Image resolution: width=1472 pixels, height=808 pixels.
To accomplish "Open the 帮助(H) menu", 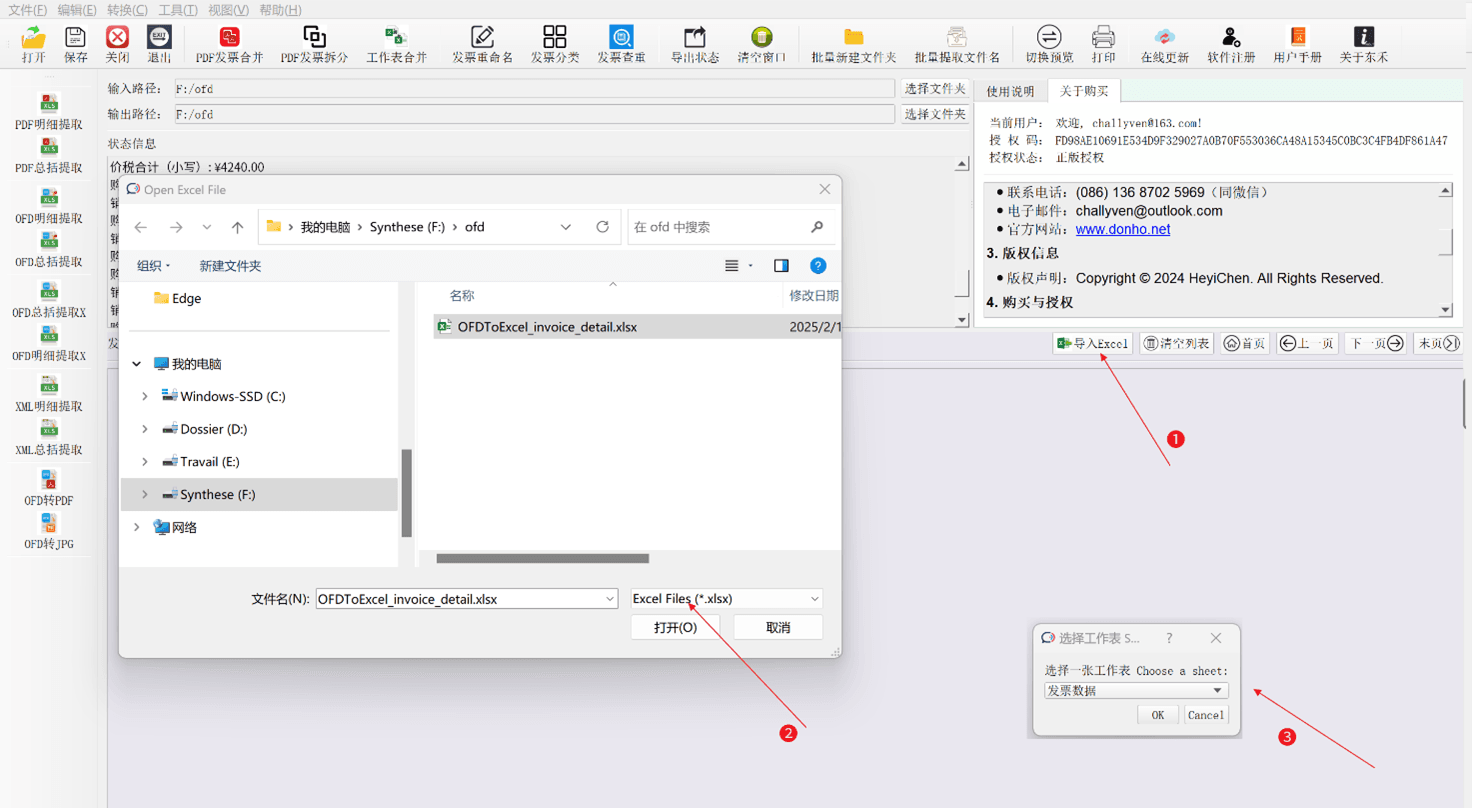I will (280, 10).
